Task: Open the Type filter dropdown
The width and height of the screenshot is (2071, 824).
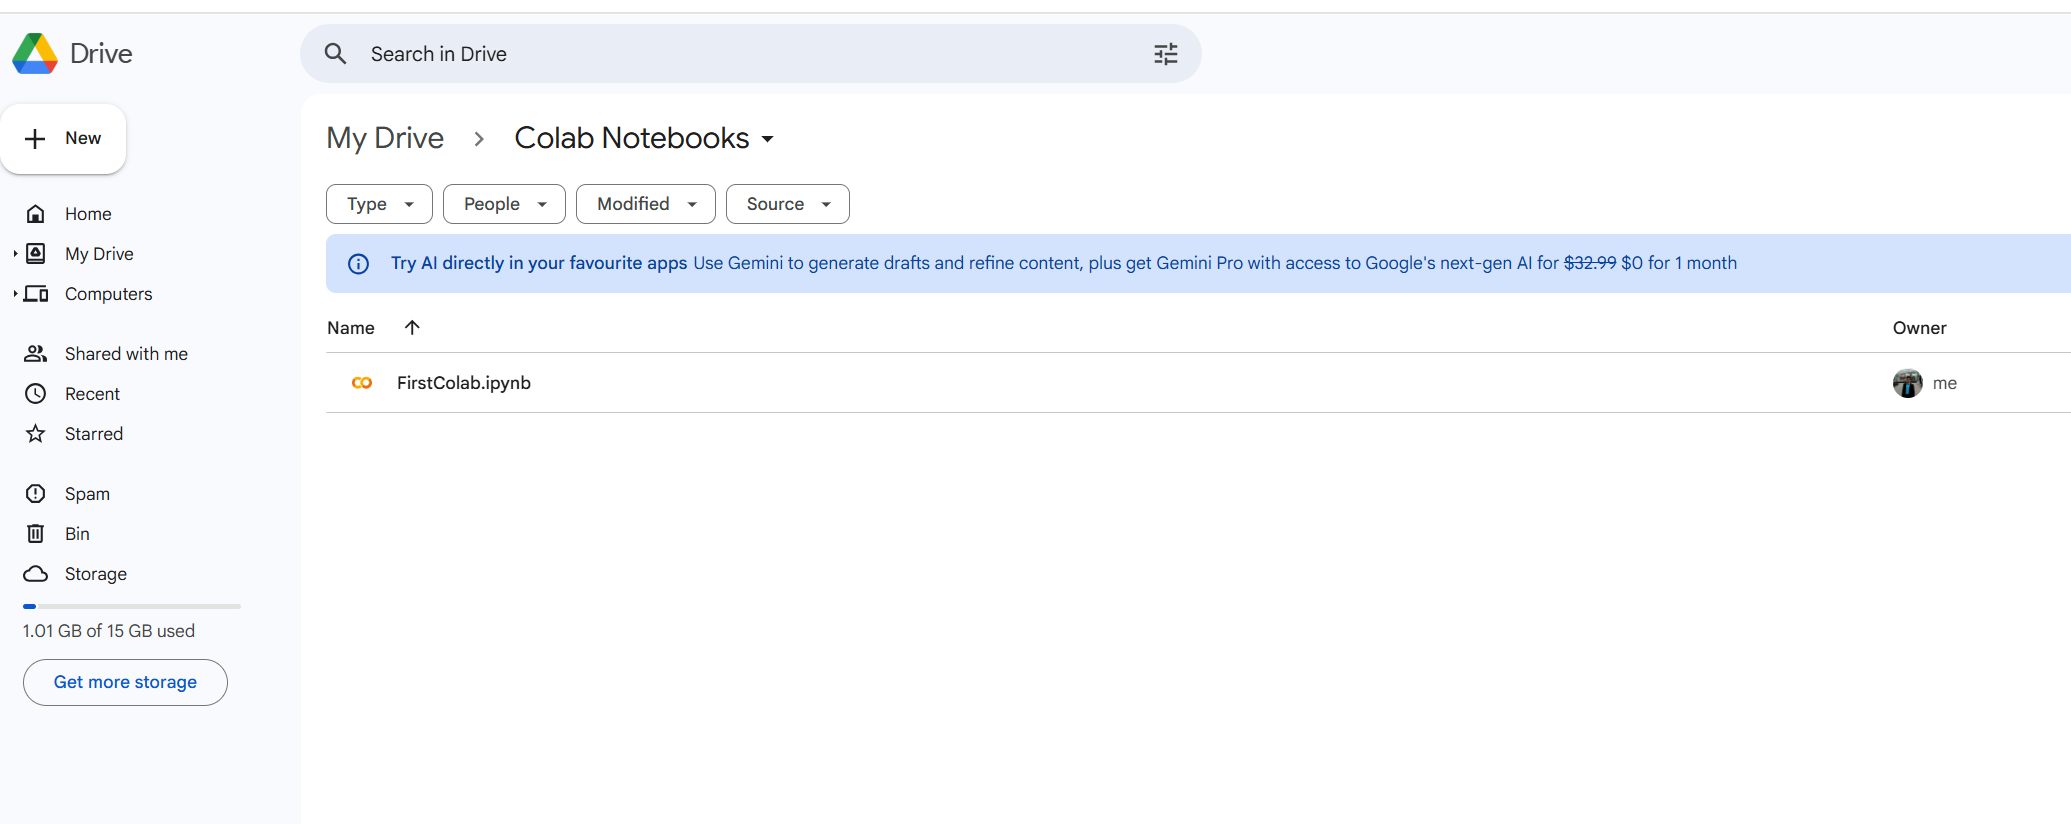Action: [379, 204]
